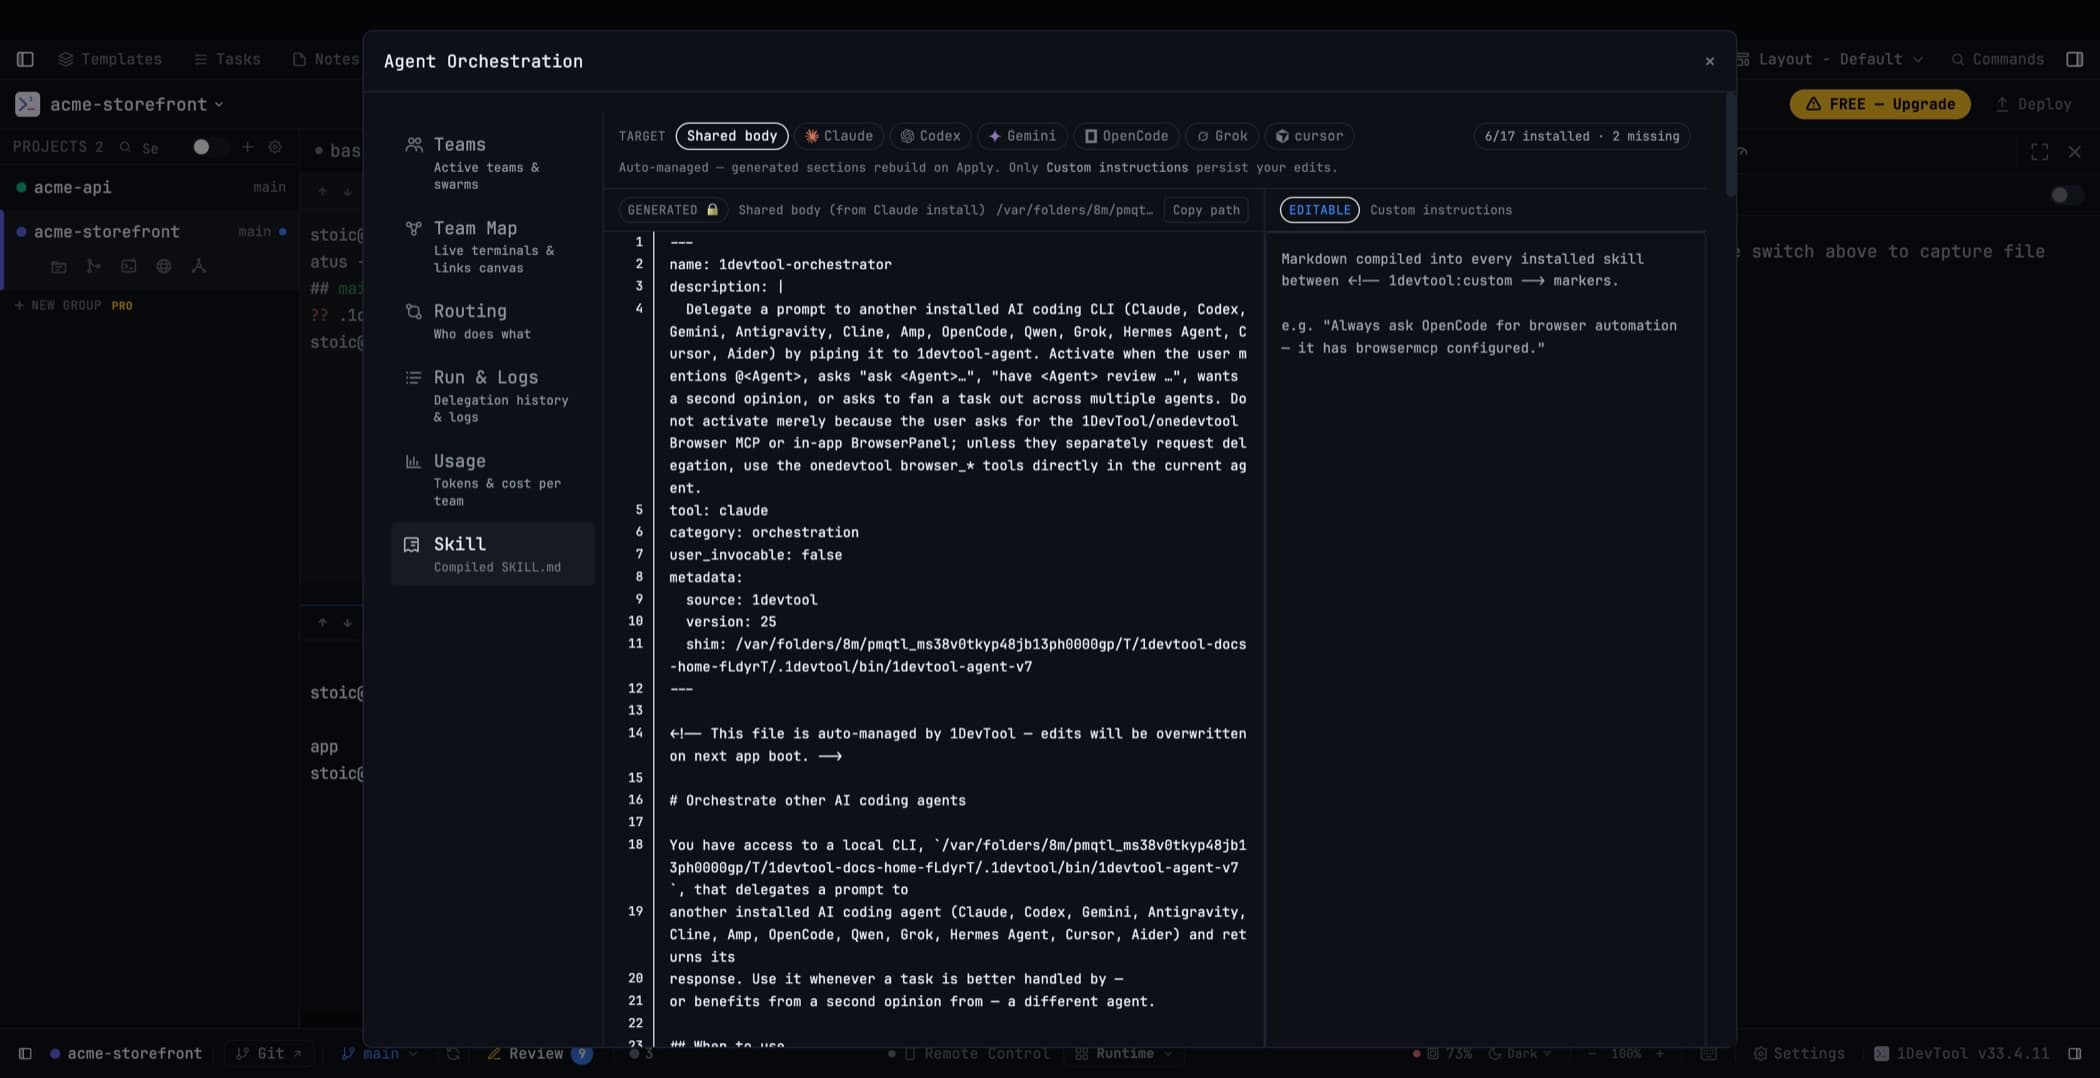Click the Copy path button
The height and width of the screenshot is (1078, 2100).
[x=1206, y=210]
